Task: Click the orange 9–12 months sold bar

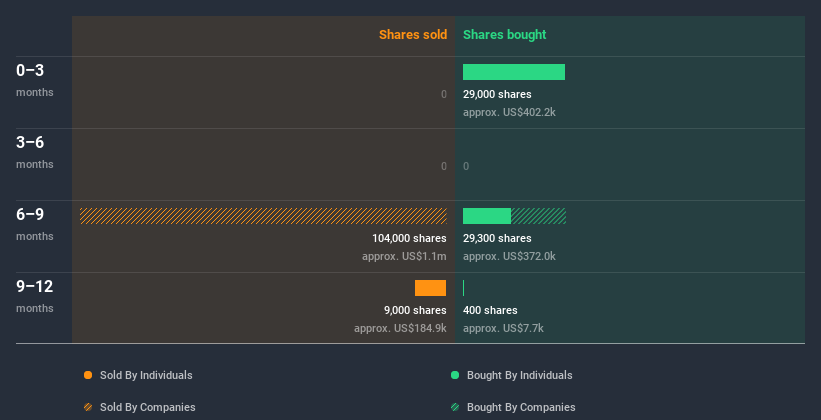Action: click(x=430, y=288)
